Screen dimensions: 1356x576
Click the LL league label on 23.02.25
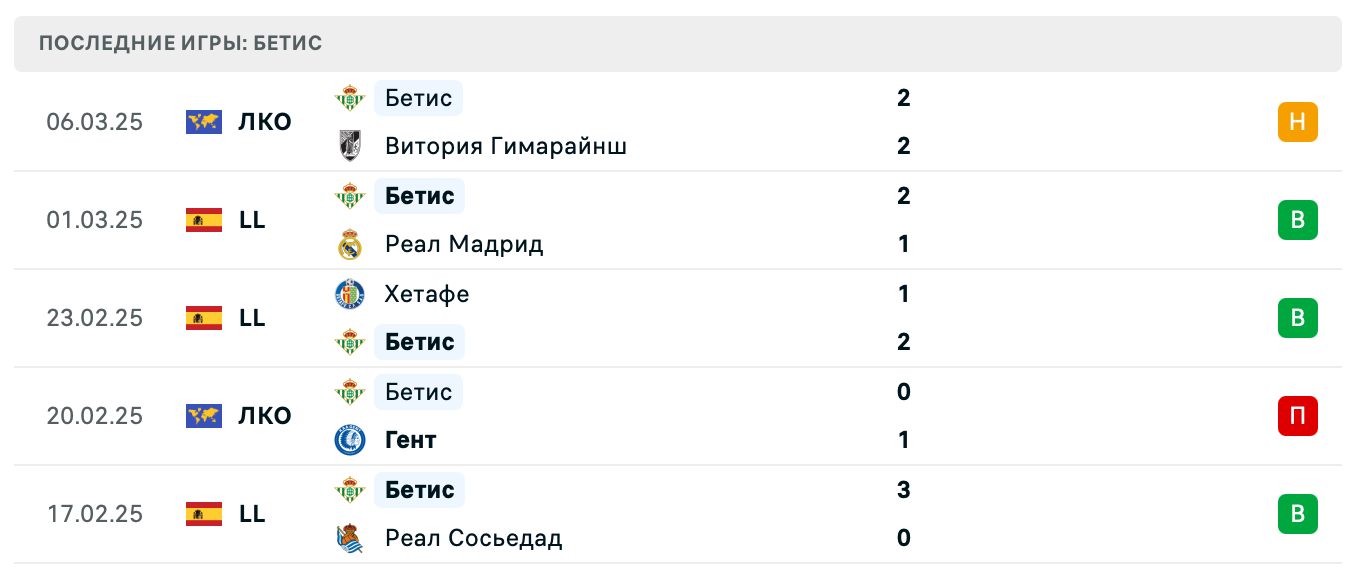coord(252,318)
